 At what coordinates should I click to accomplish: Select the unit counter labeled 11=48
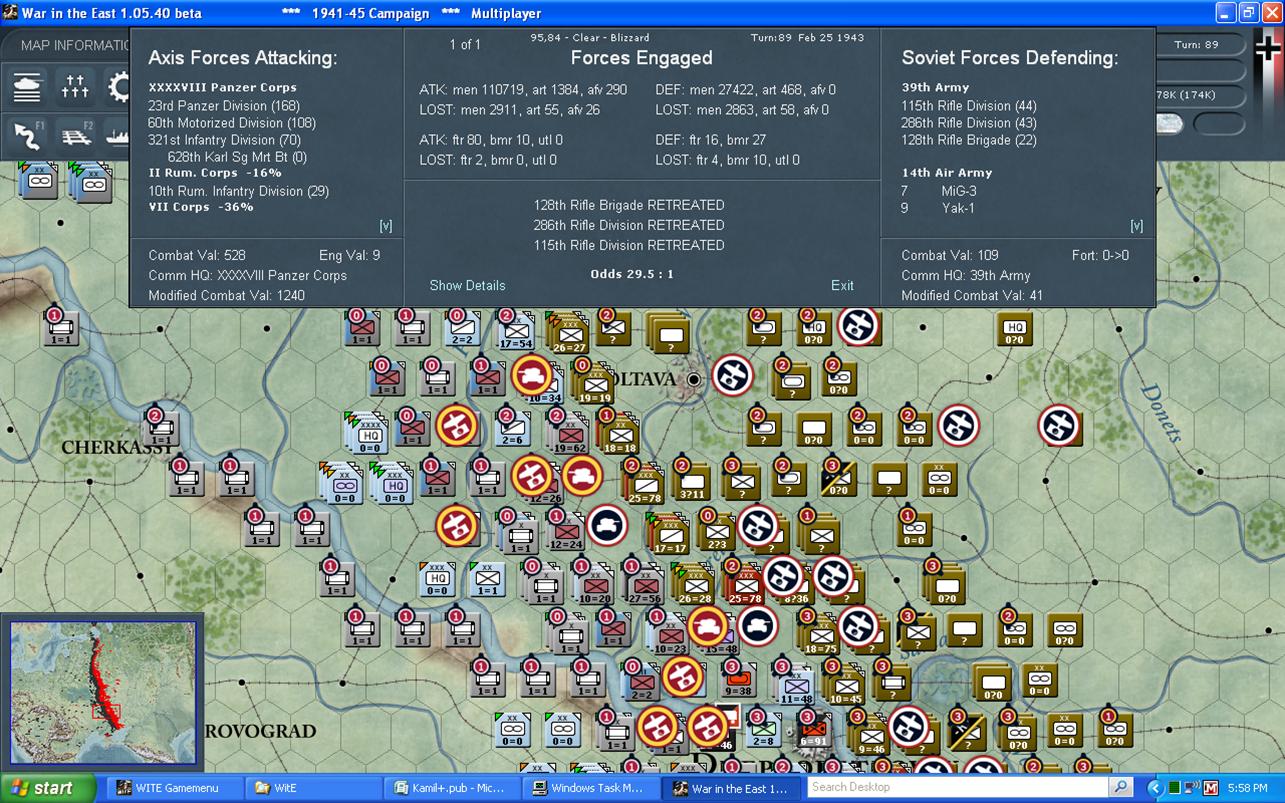click(x=796, y=684)
